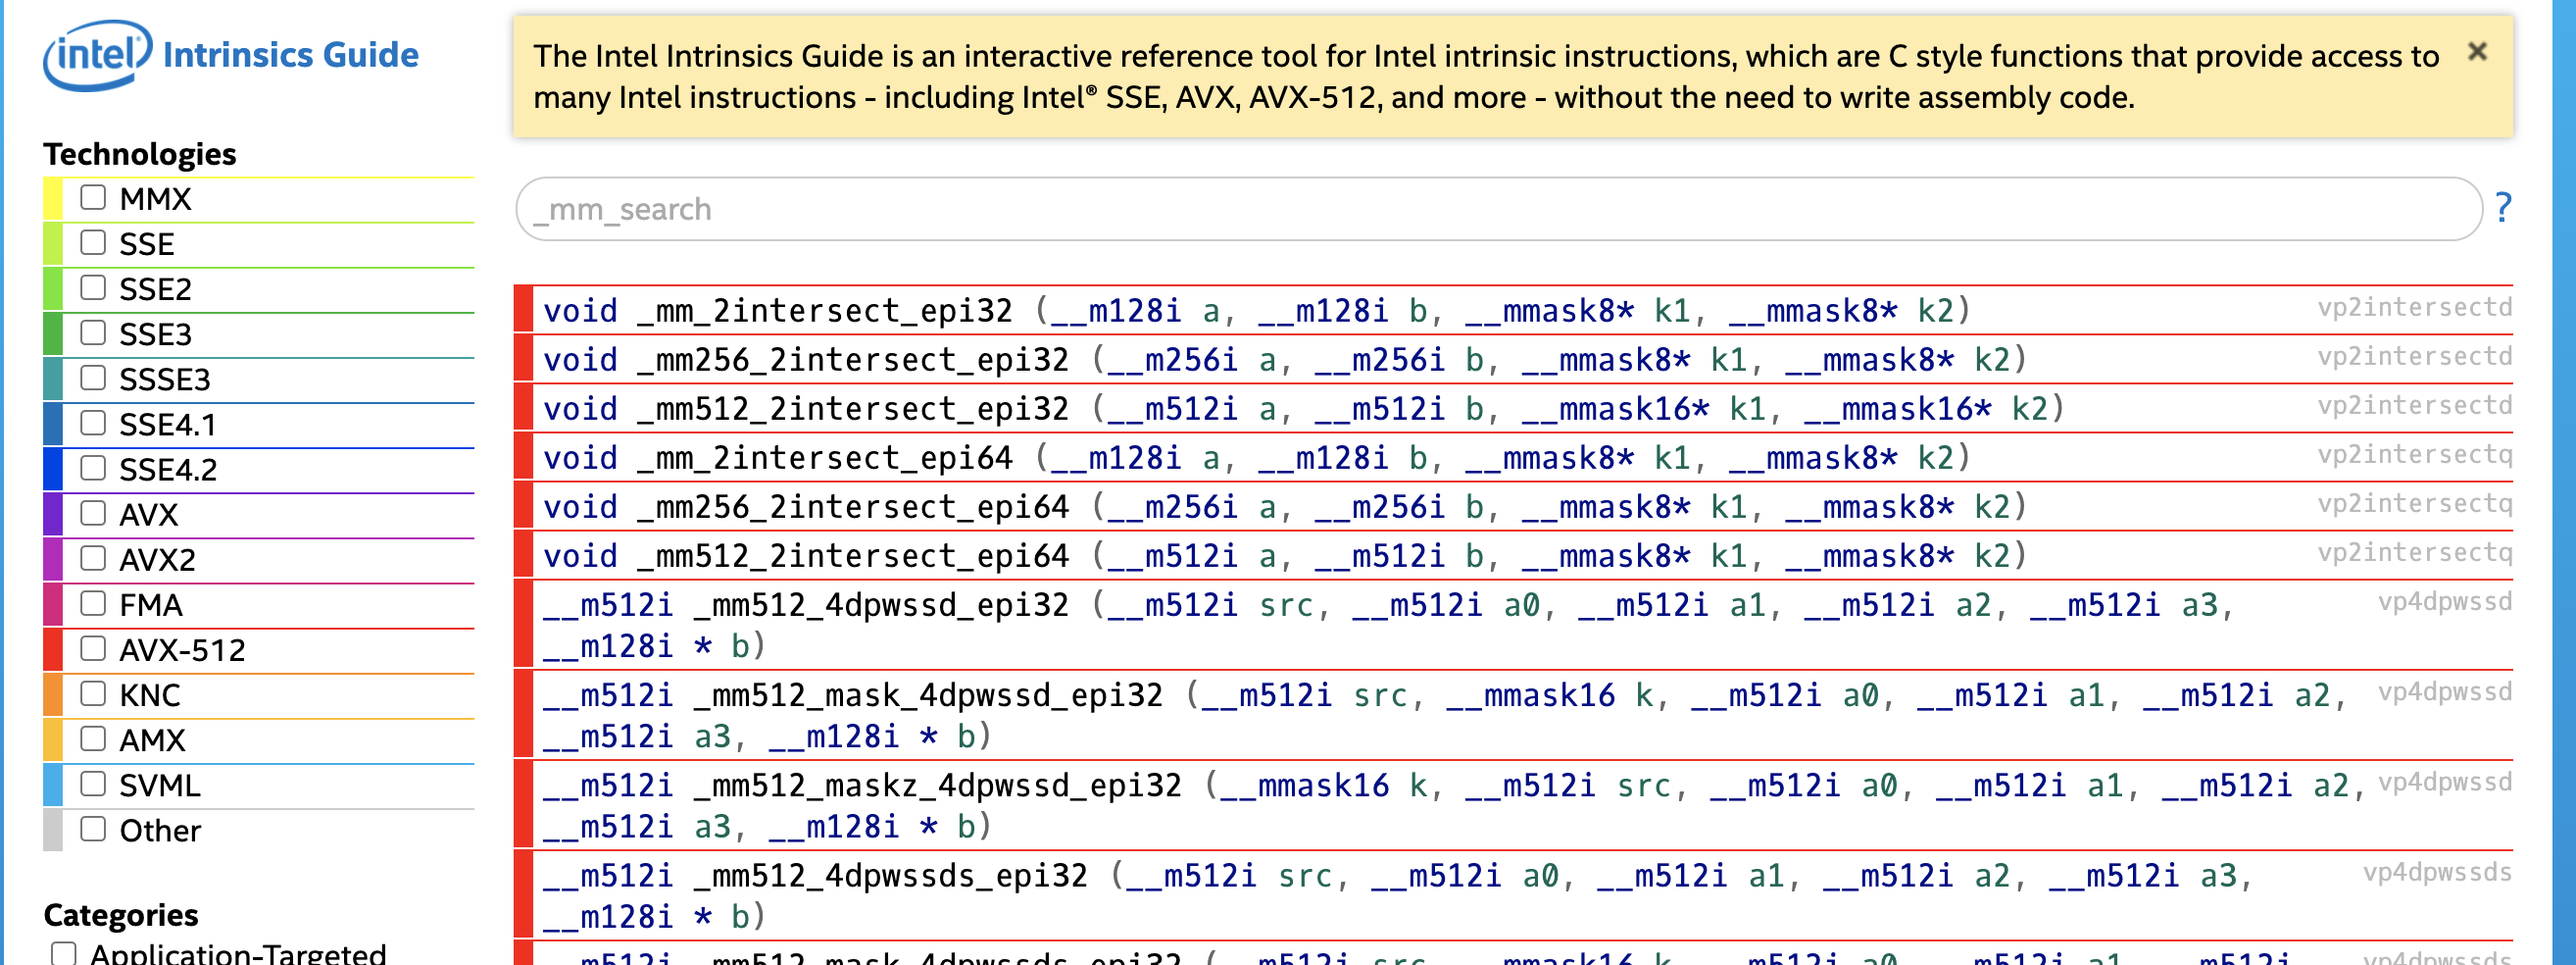Open the _mm512_2intersect_epi32 intrinsic details

(x=1513, y=408)
